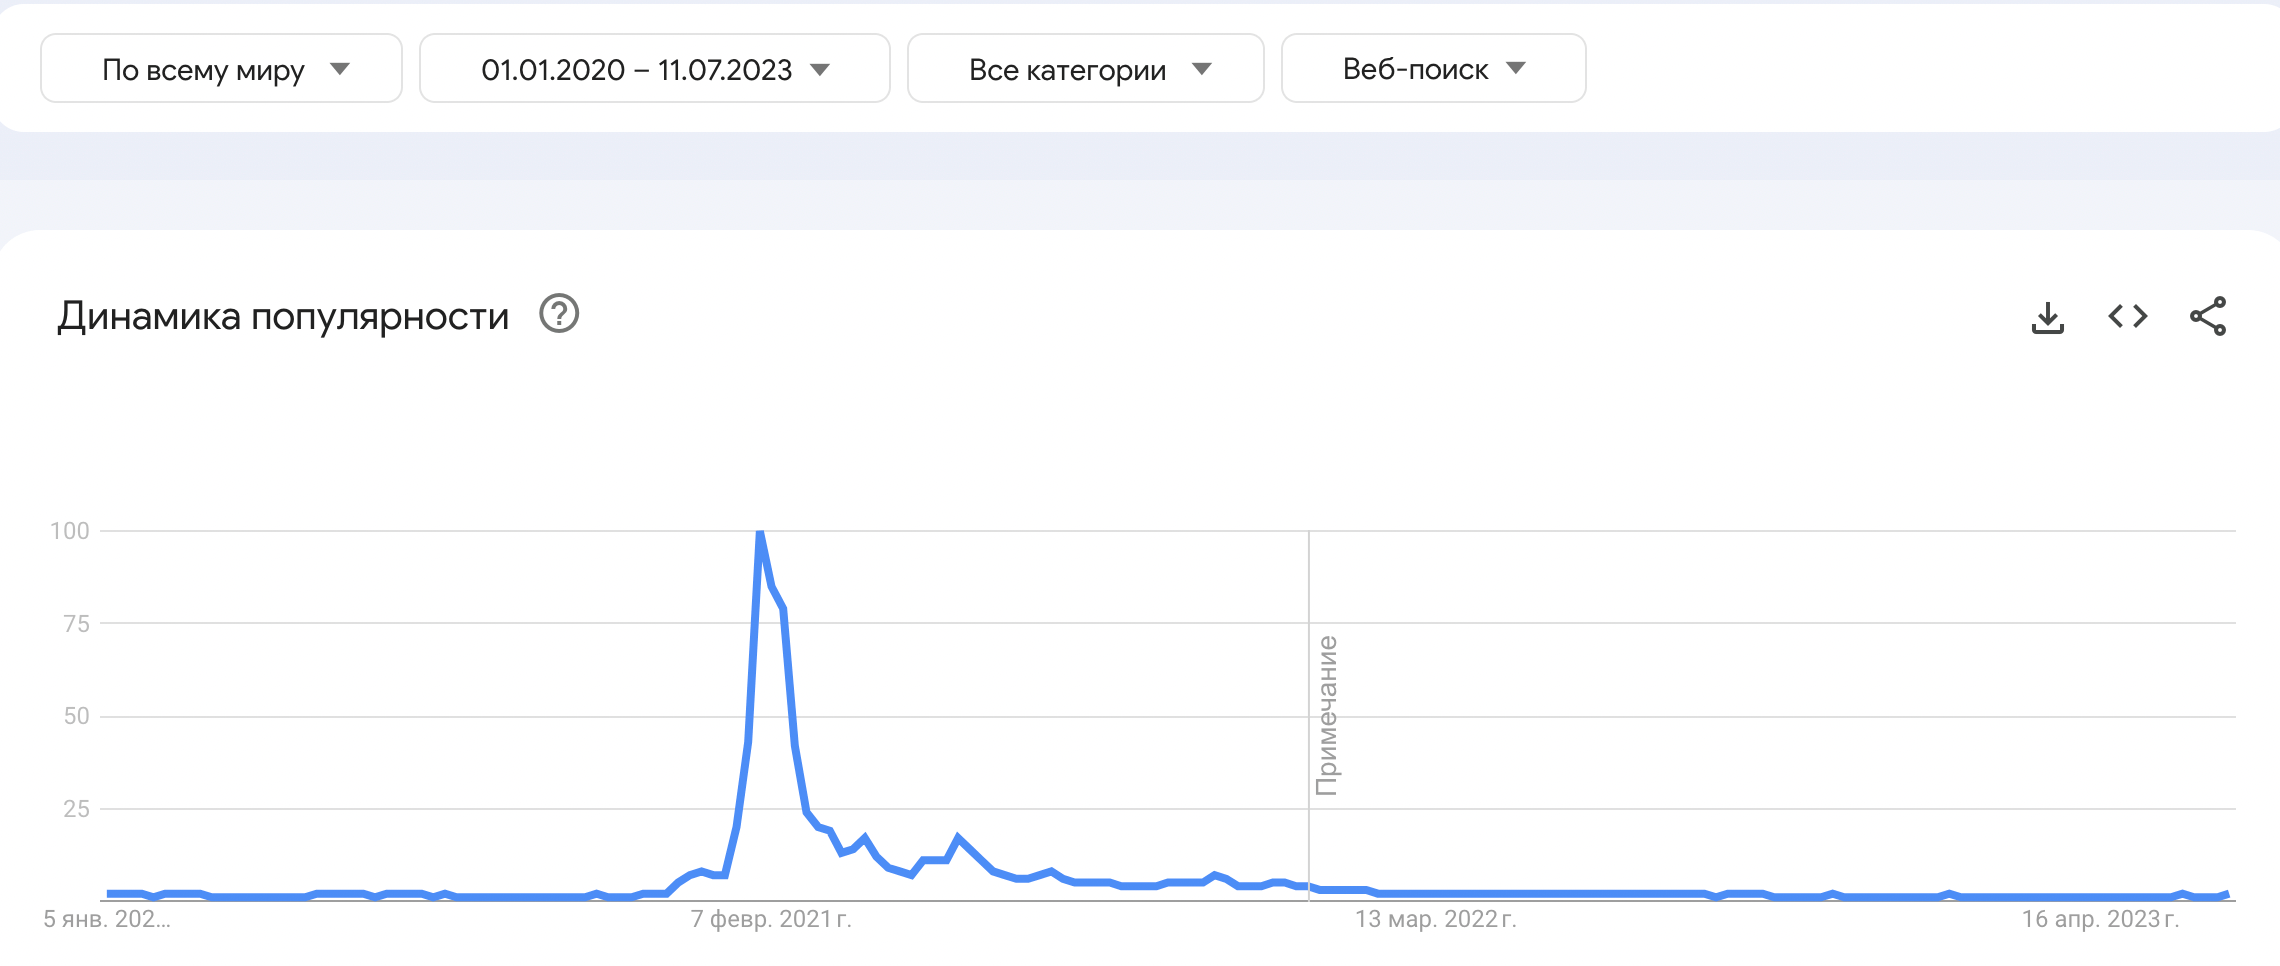The height and width of the screenshot is (966, 2280).
Task: Expand the Веб-поиск search type dropdown
Action: click(x=1432, y=69)
